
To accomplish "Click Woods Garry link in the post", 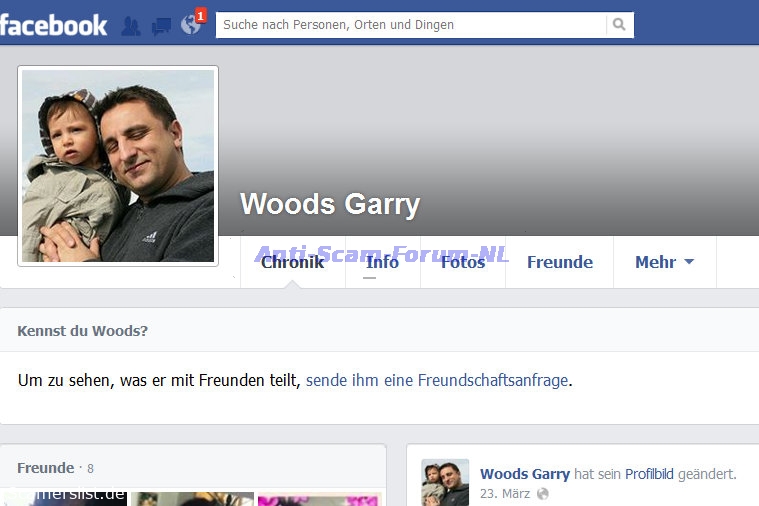I will click(525, 474).
